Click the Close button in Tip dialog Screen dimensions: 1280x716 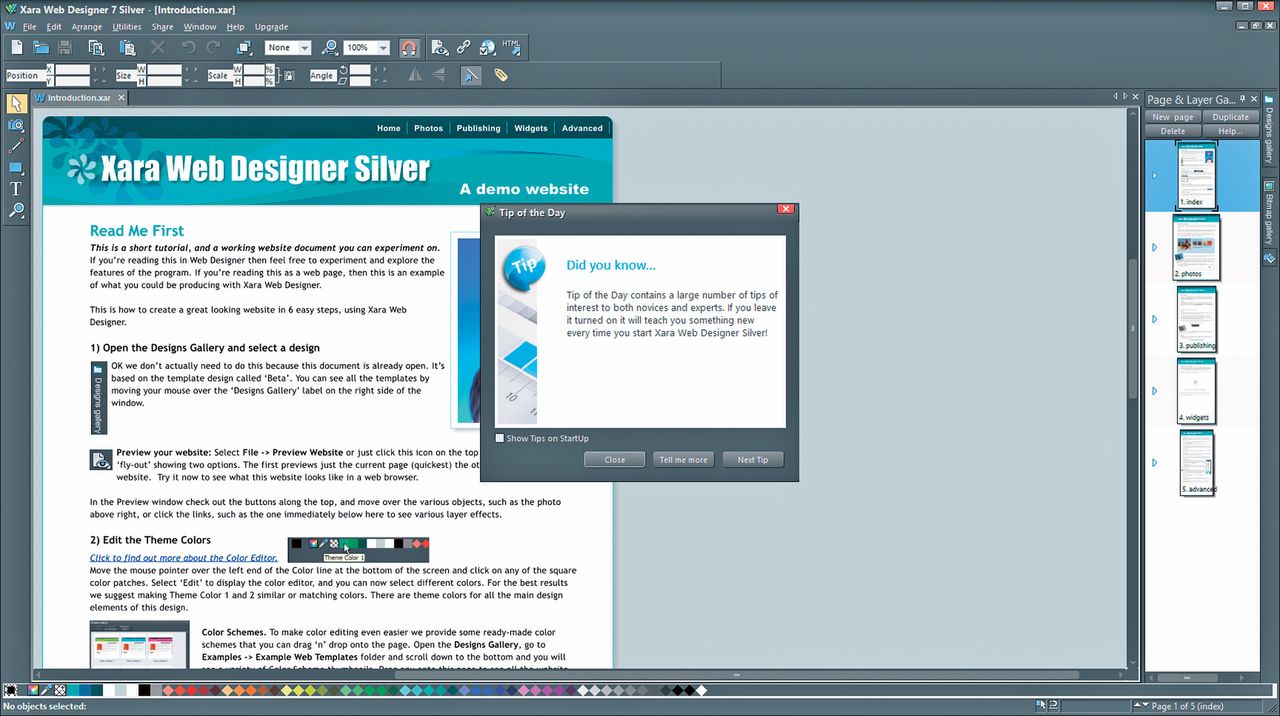click(x=615, y=460)
